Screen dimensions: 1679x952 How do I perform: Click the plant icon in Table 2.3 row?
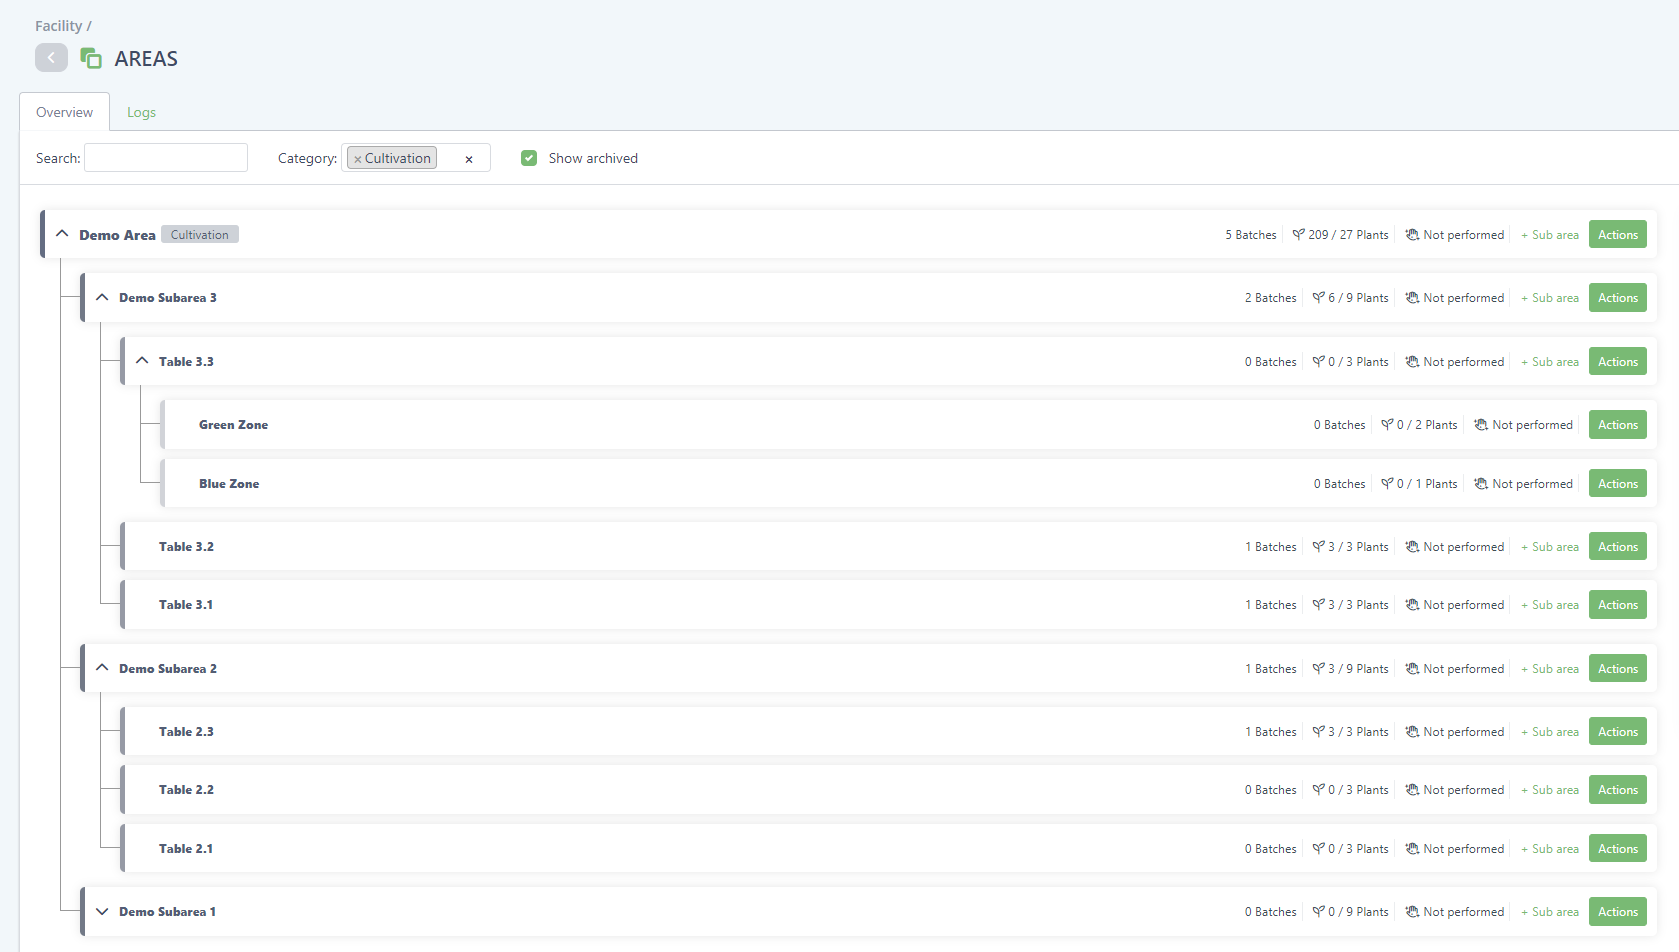click(x=1318, y=732)
